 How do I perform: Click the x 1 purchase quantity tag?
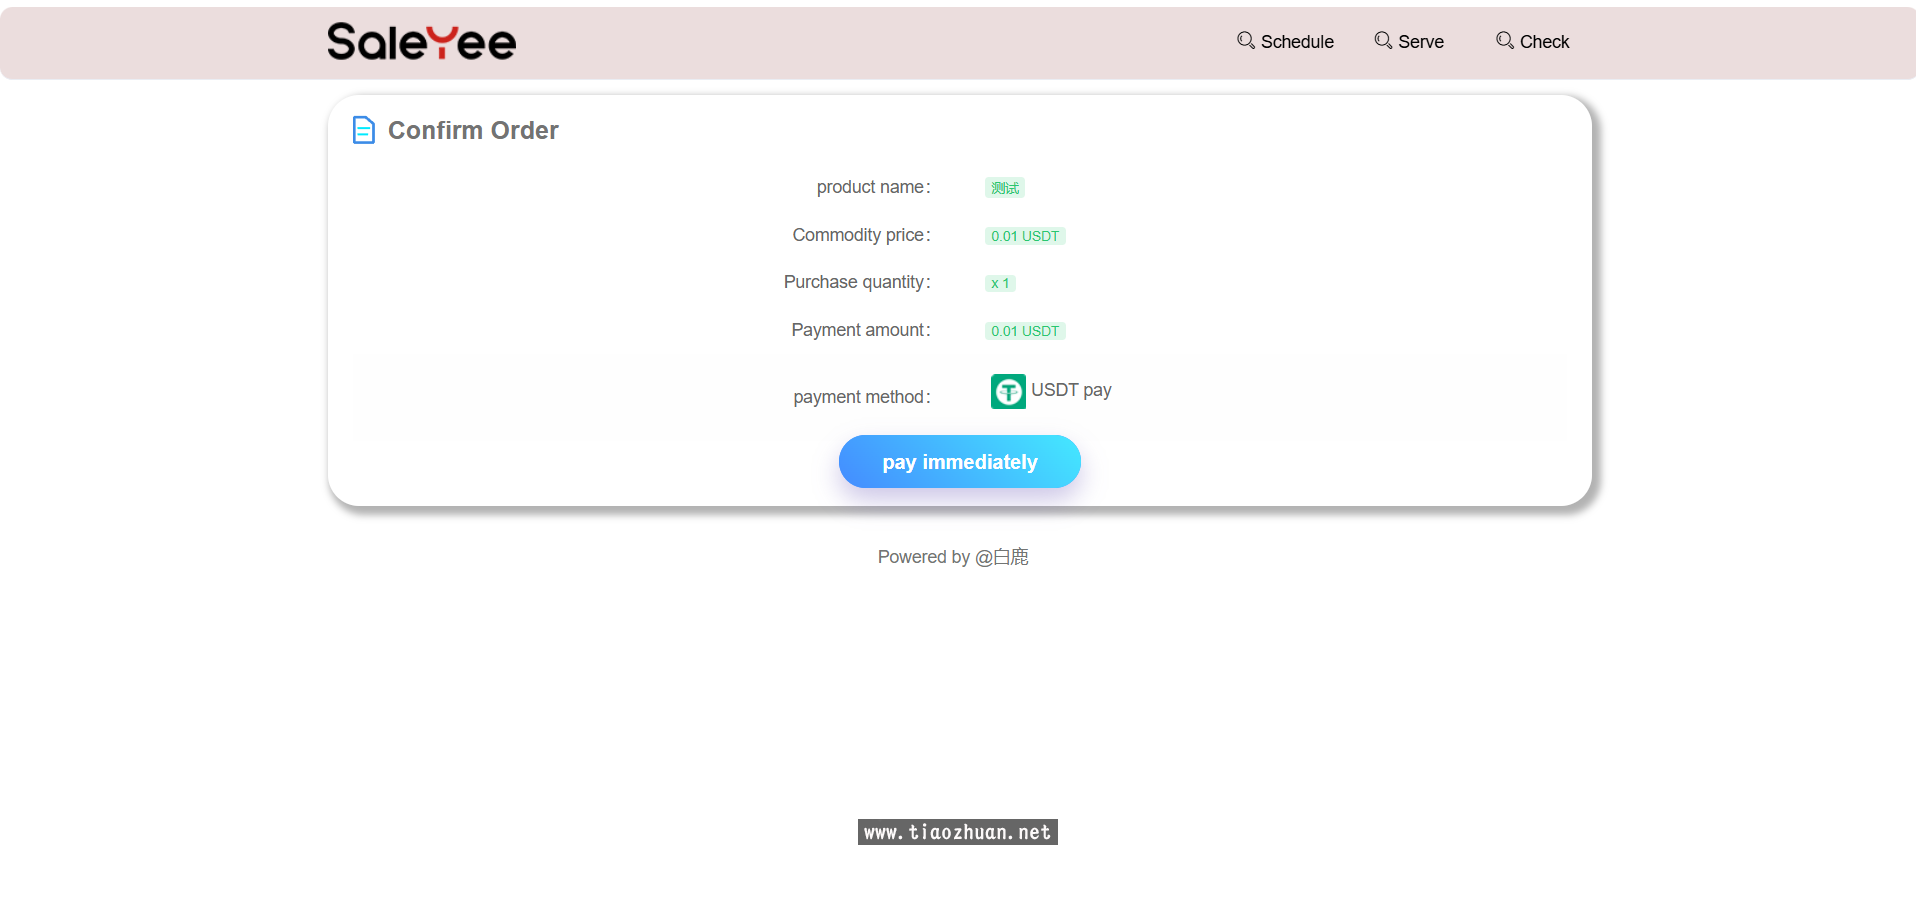click(1000, 284)
